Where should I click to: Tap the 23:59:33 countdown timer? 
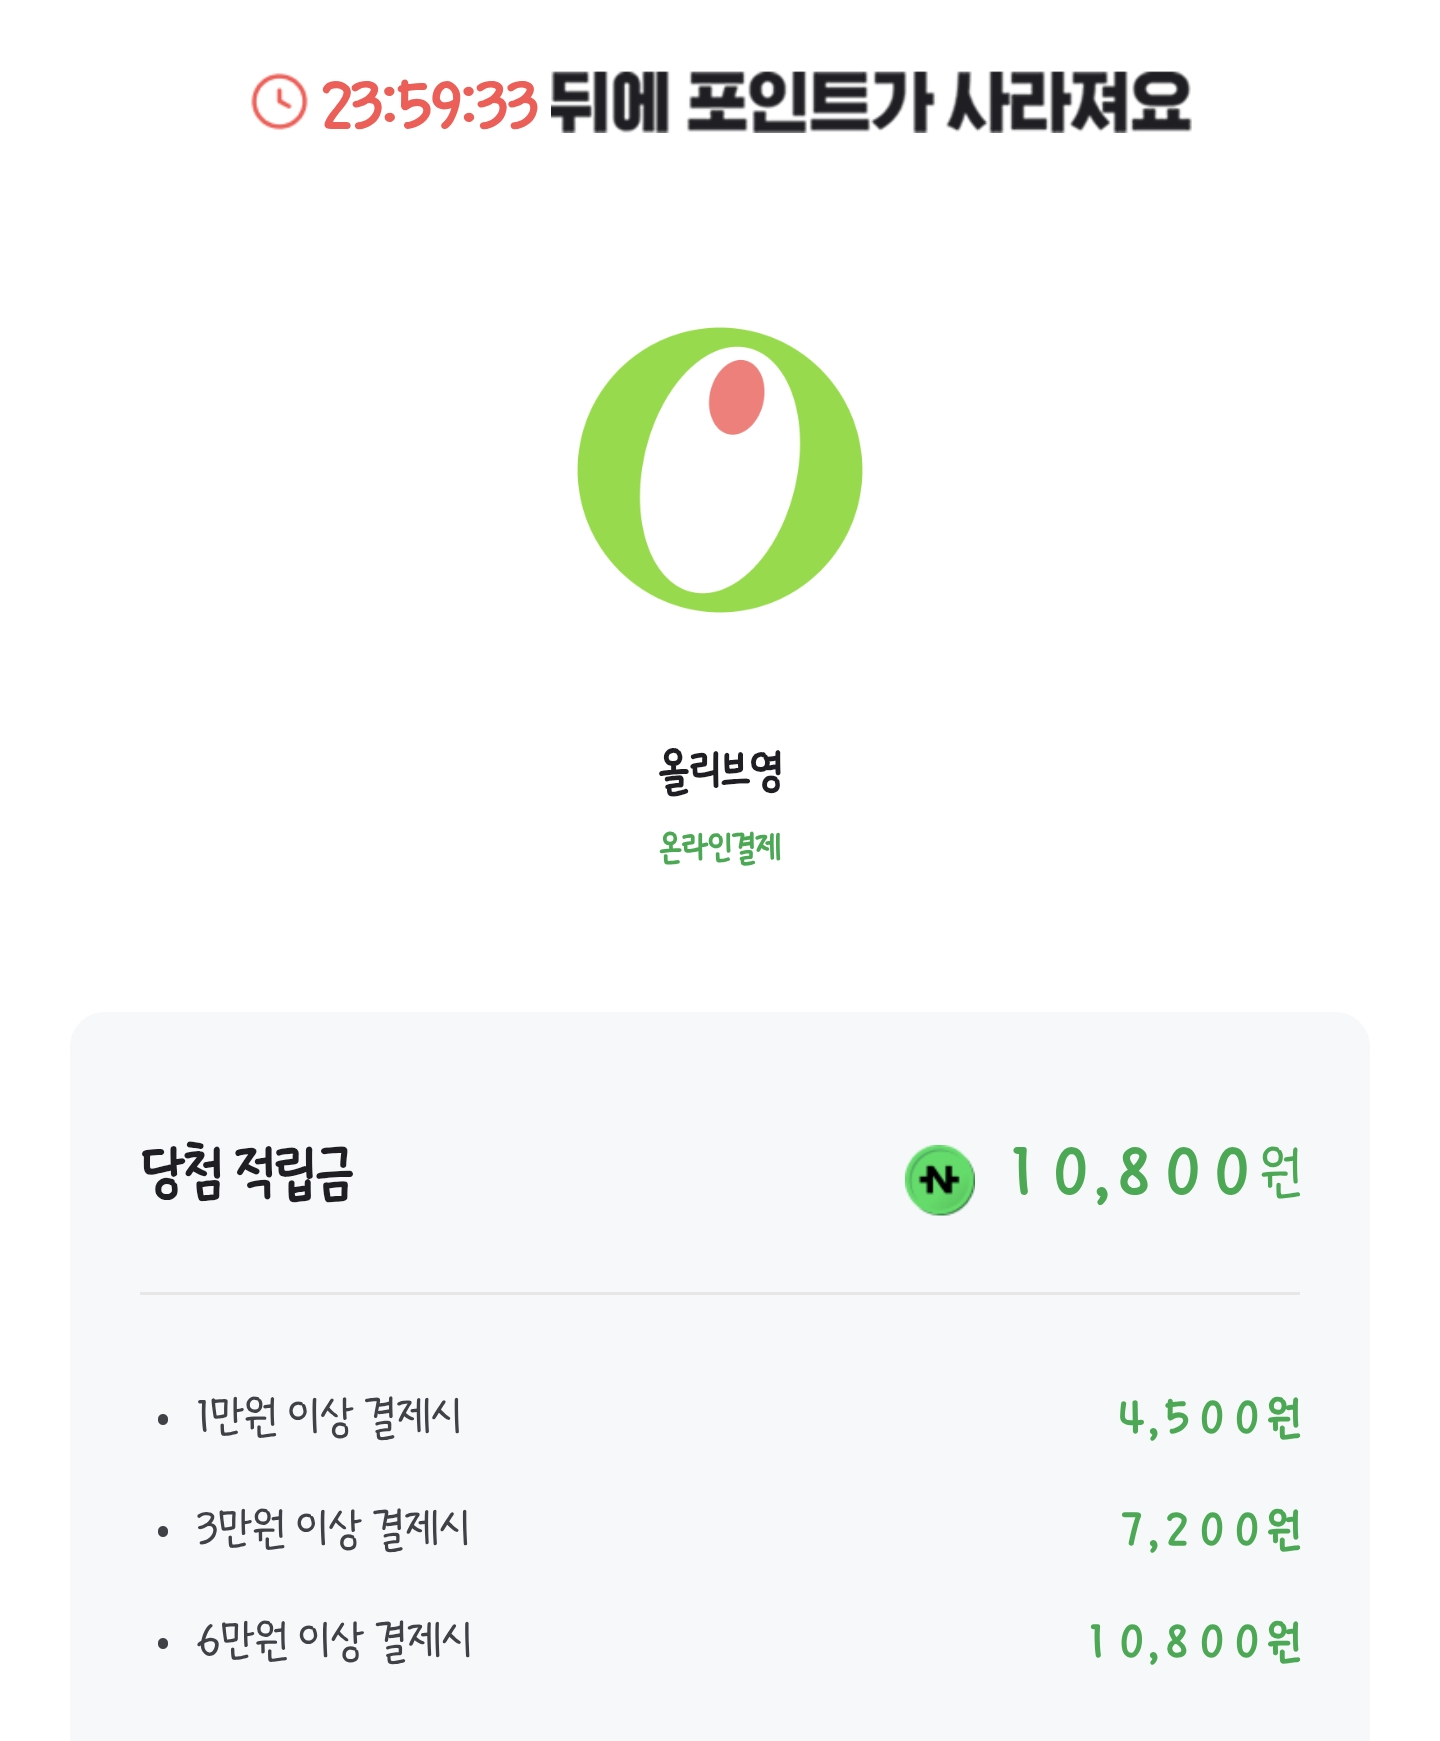[x=430, y=104]
